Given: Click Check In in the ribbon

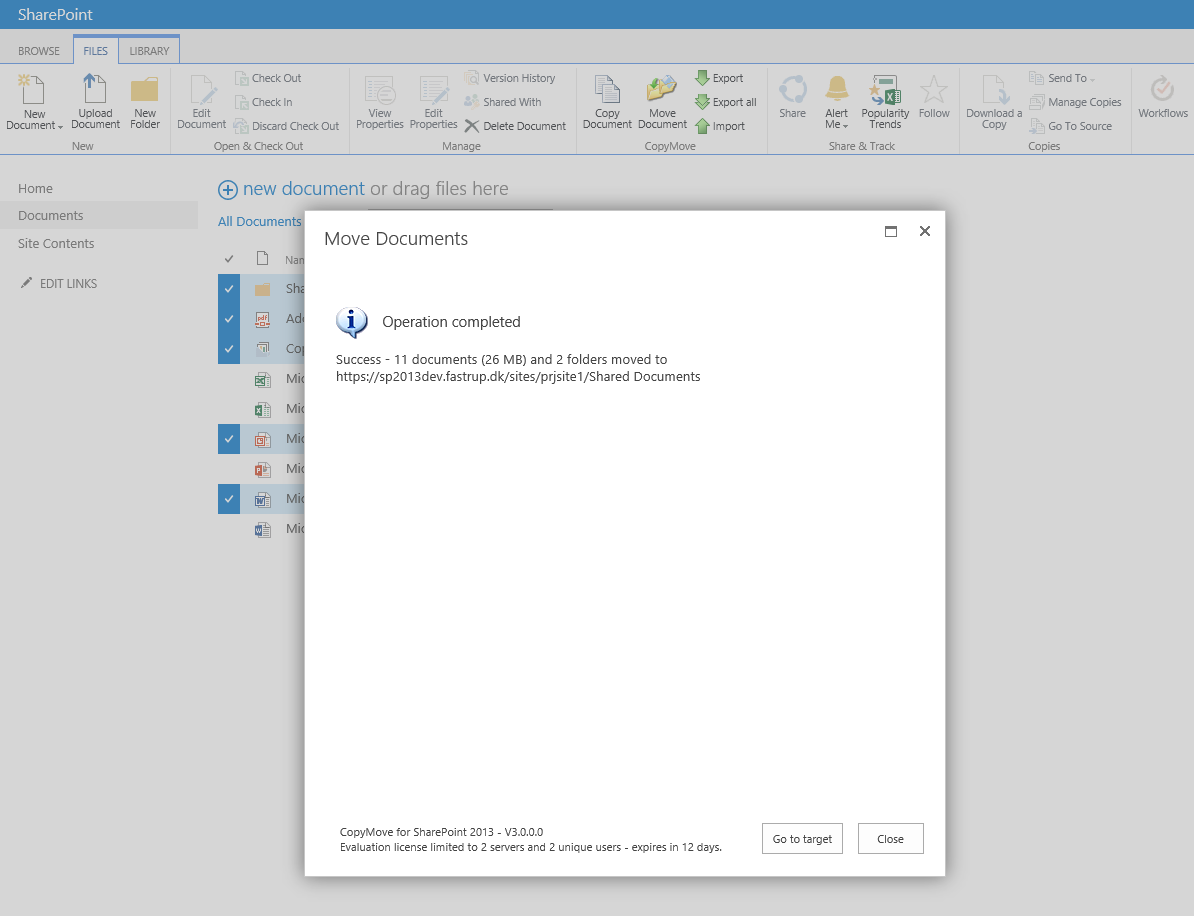Looking at the screenshot, I should coord(263,102).
